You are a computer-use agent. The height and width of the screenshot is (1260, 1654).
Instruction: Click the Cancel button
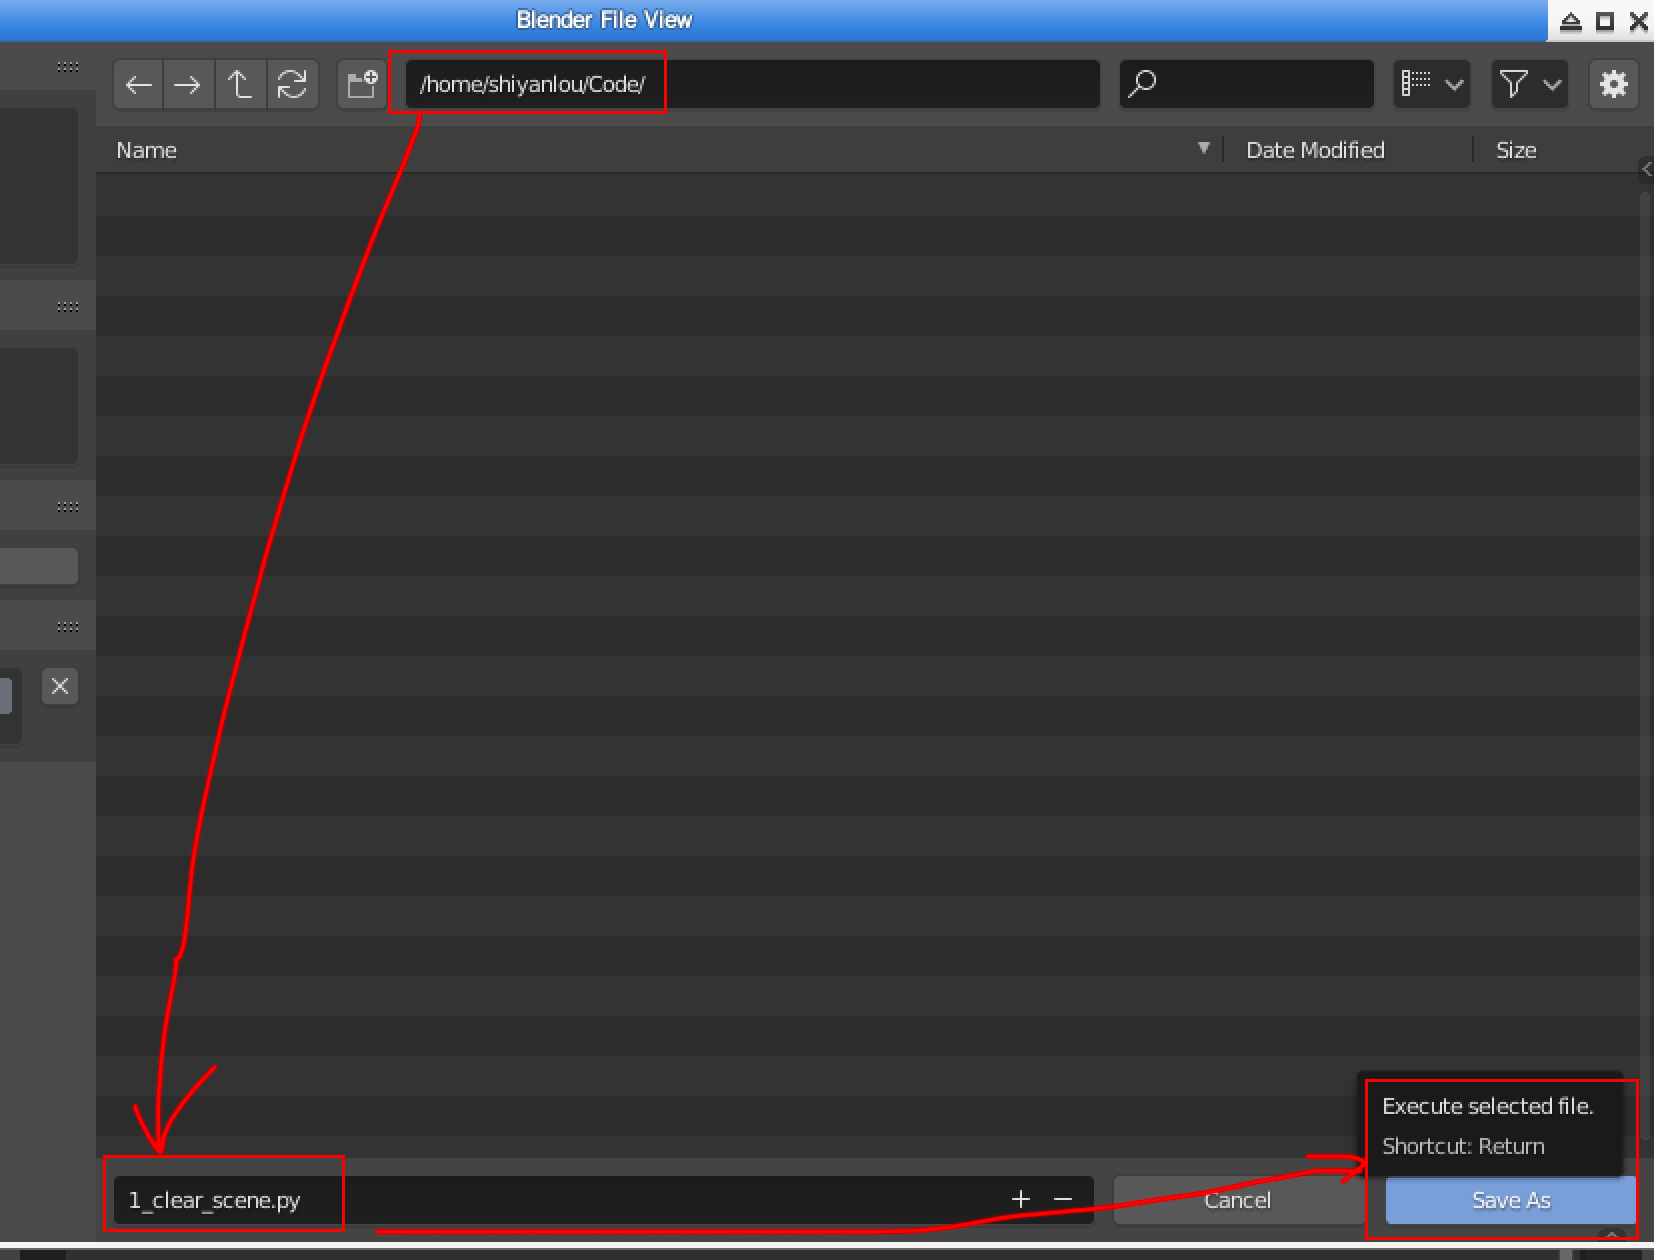pos(1238,1200)
